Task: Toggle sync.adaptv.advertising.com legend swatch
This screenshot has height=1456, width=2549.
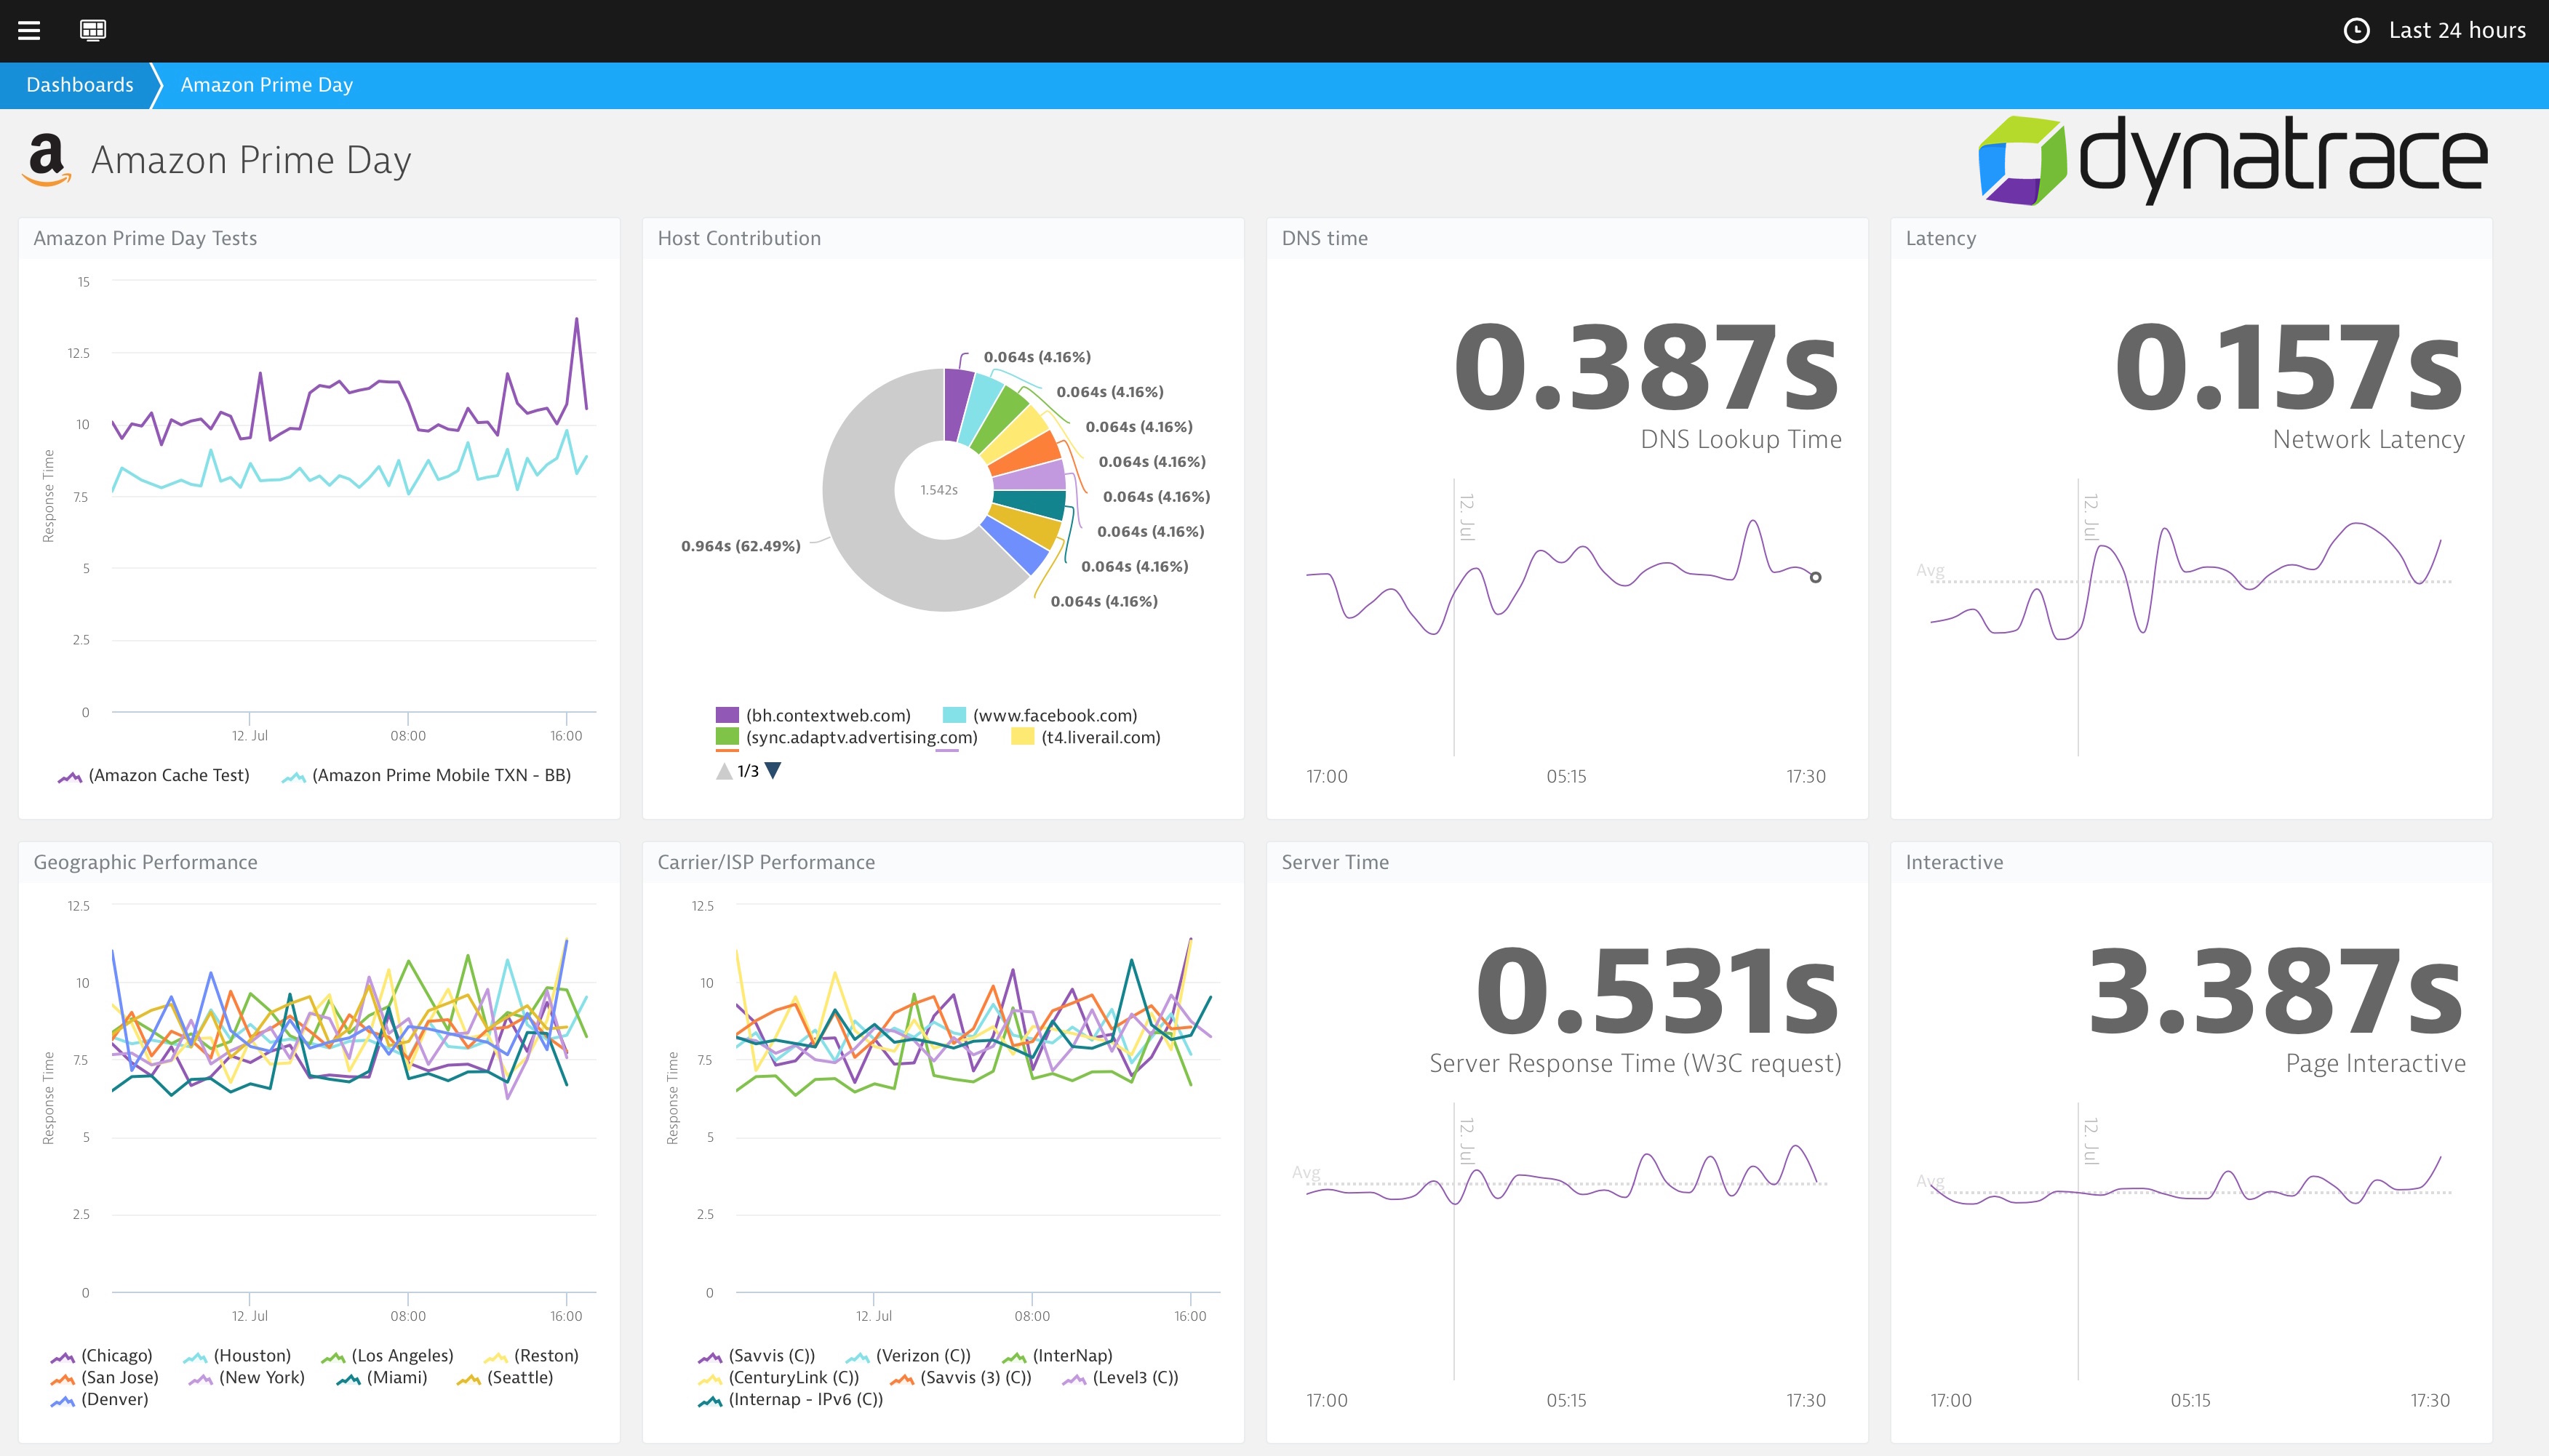Action: point(727,737)
